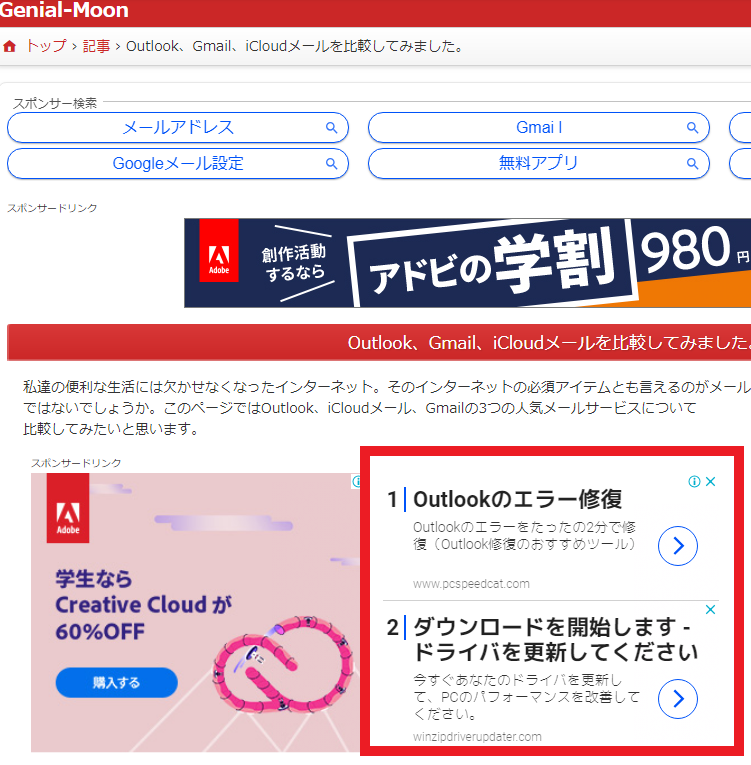
Task: Open the トップ breadcrumb link
Action: pos(46,46)
